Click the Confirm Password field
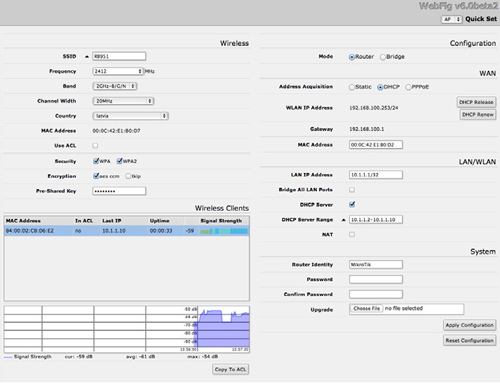The width and height of the screenshot is (500, 383). pos(376,294)
